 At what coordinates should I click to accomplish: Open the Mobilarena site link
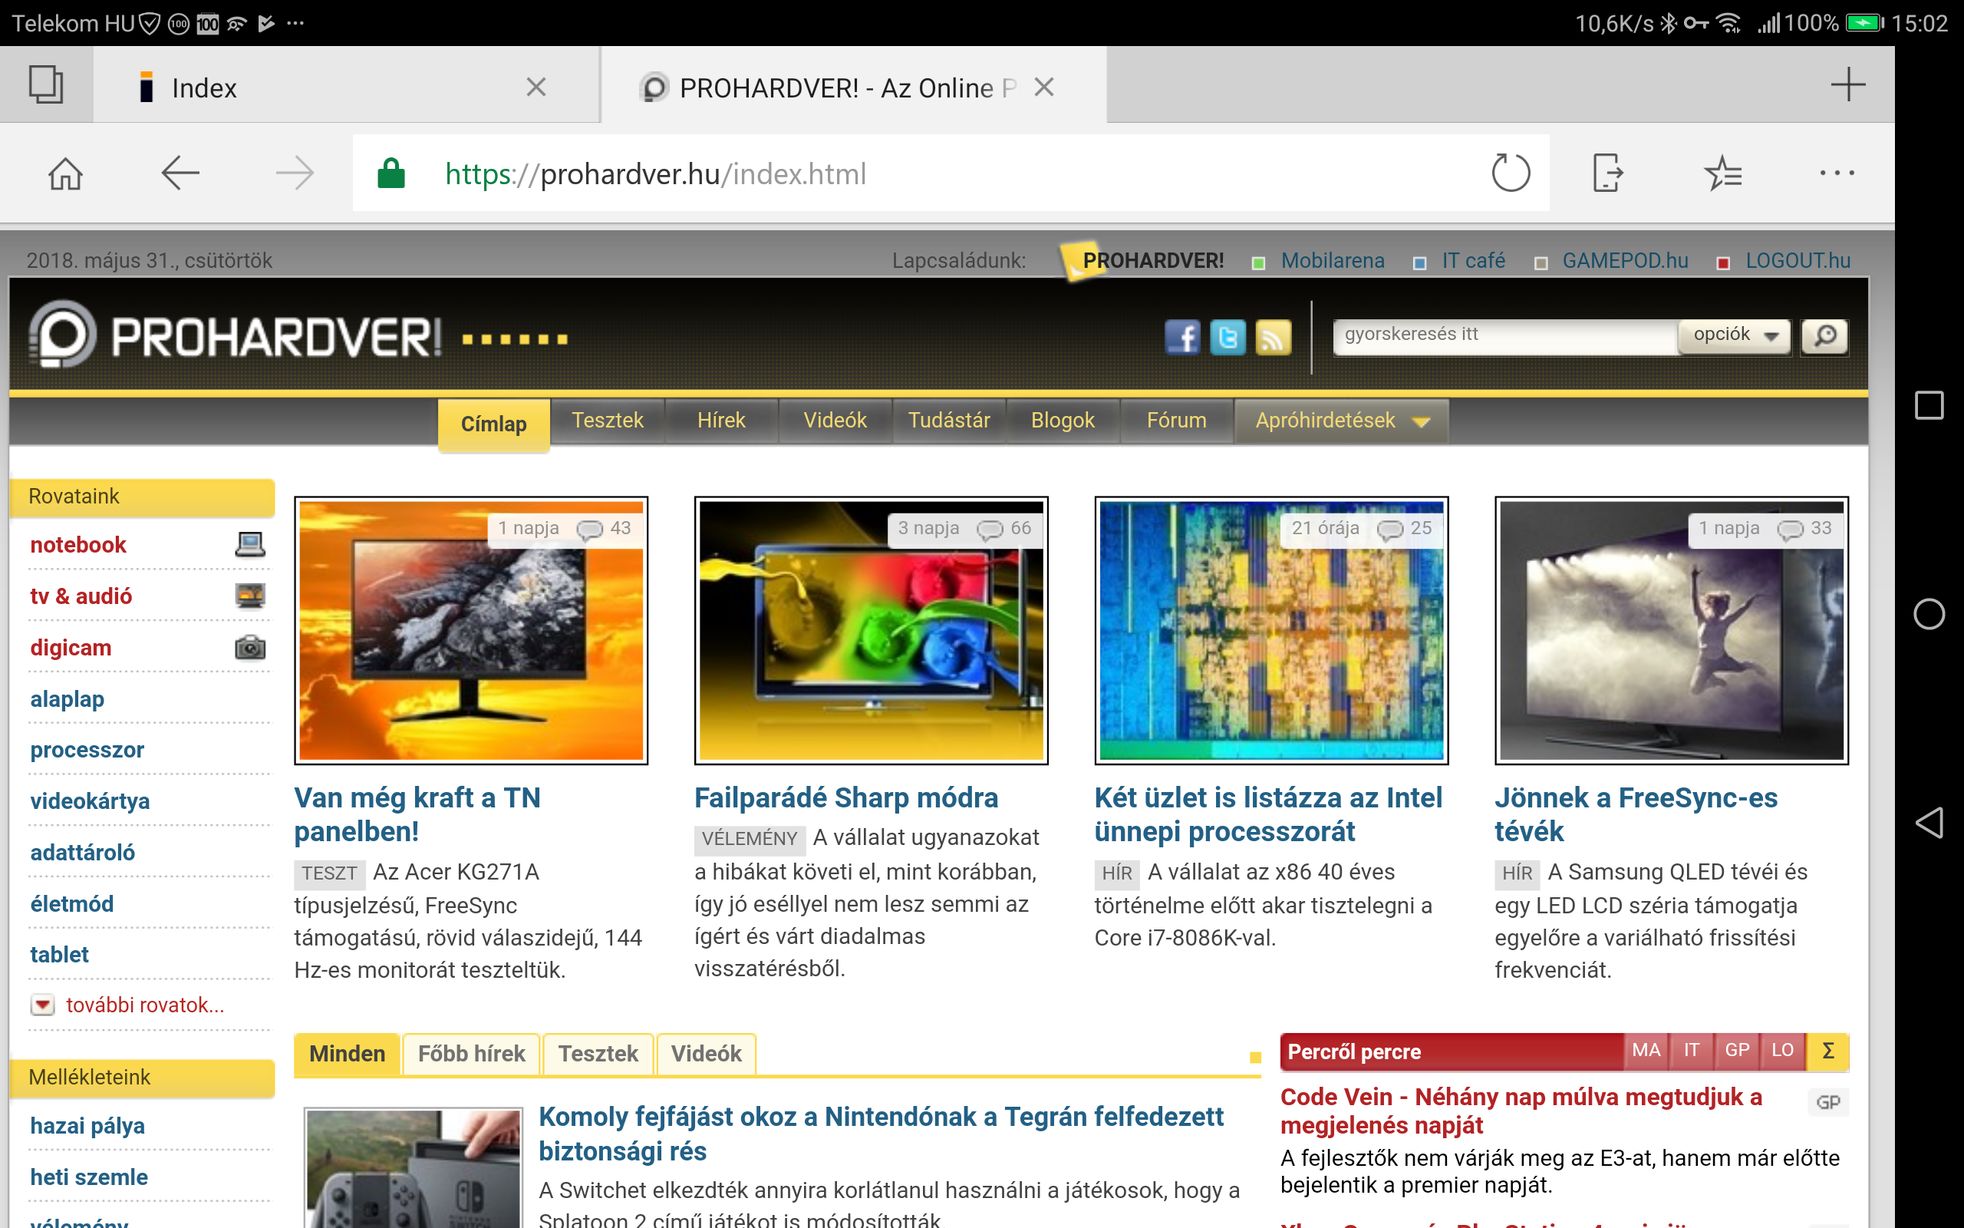pos(1332,261)
